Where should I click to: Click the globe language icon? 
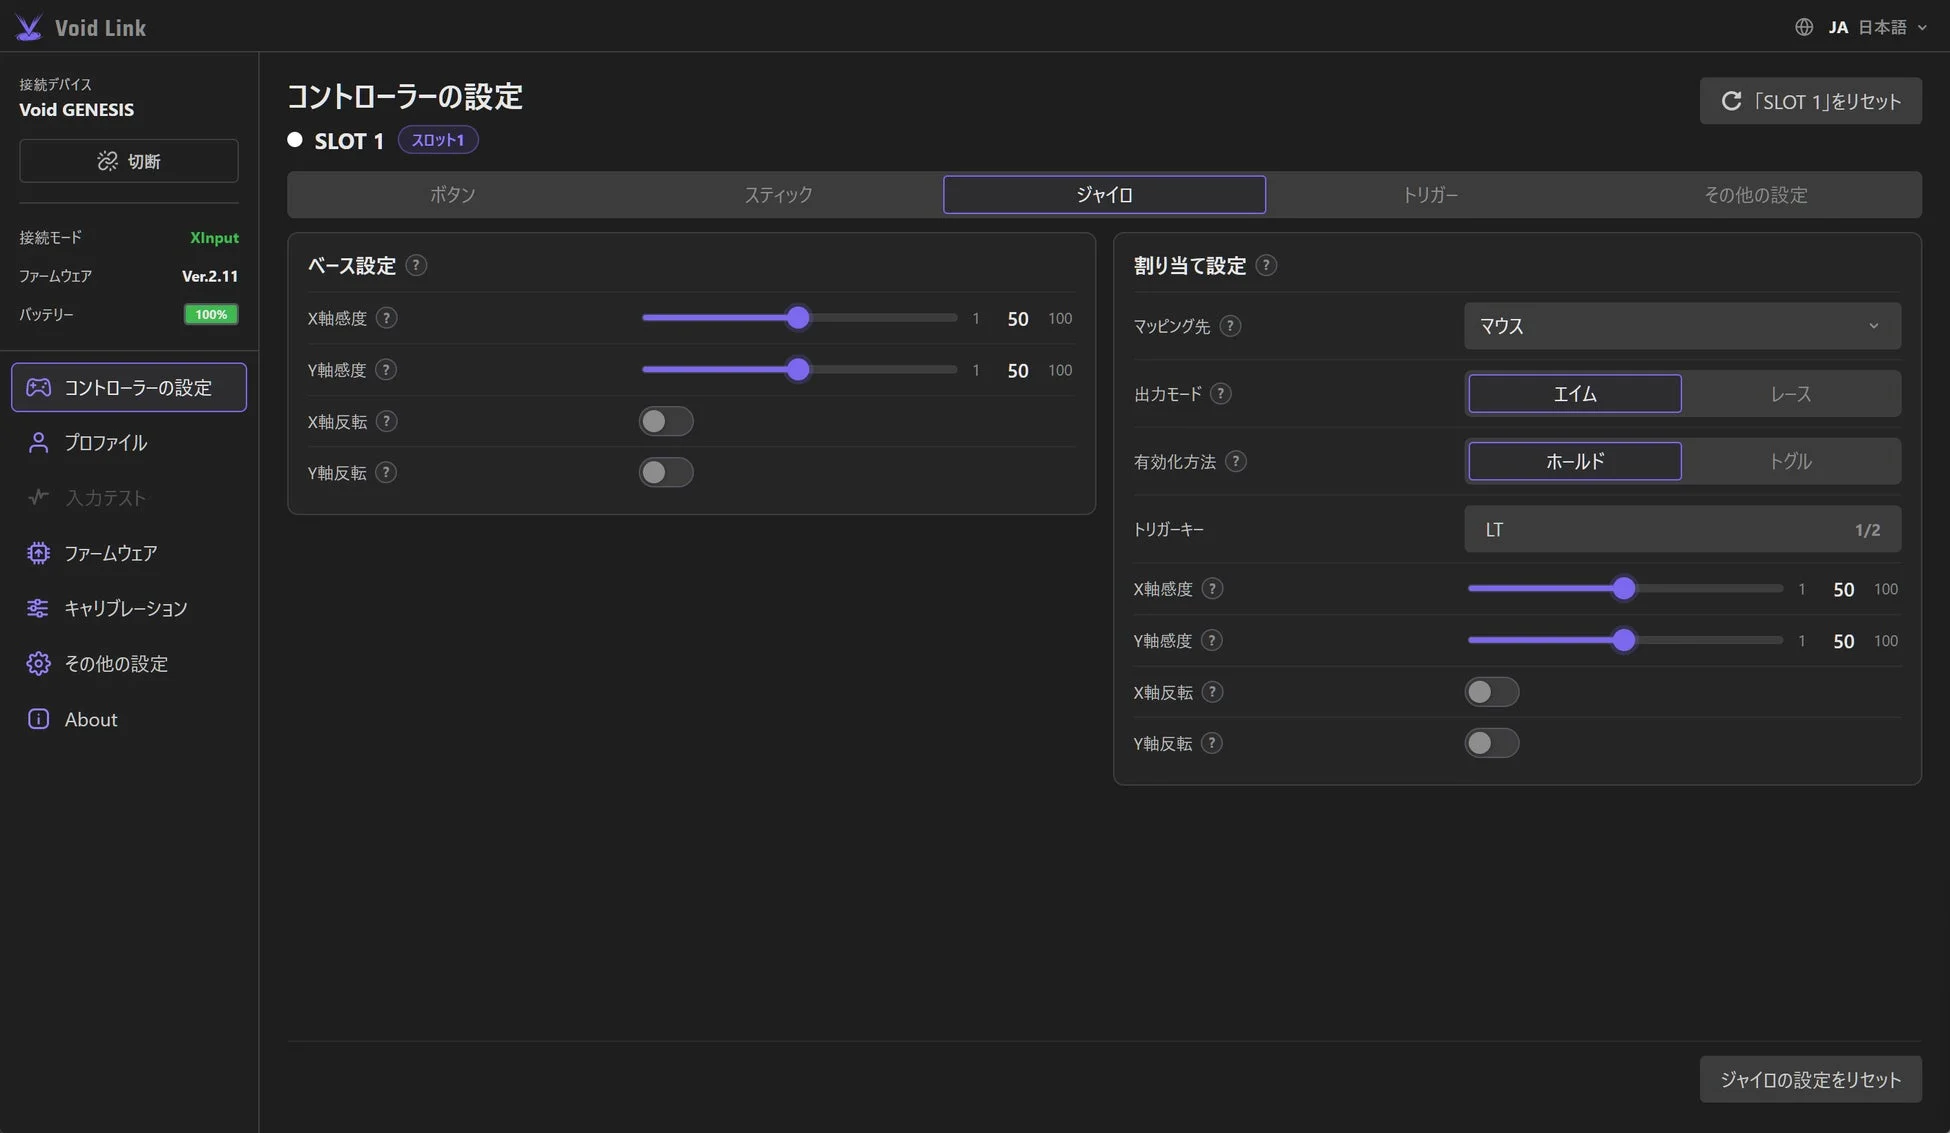[x=1804, y=27]
